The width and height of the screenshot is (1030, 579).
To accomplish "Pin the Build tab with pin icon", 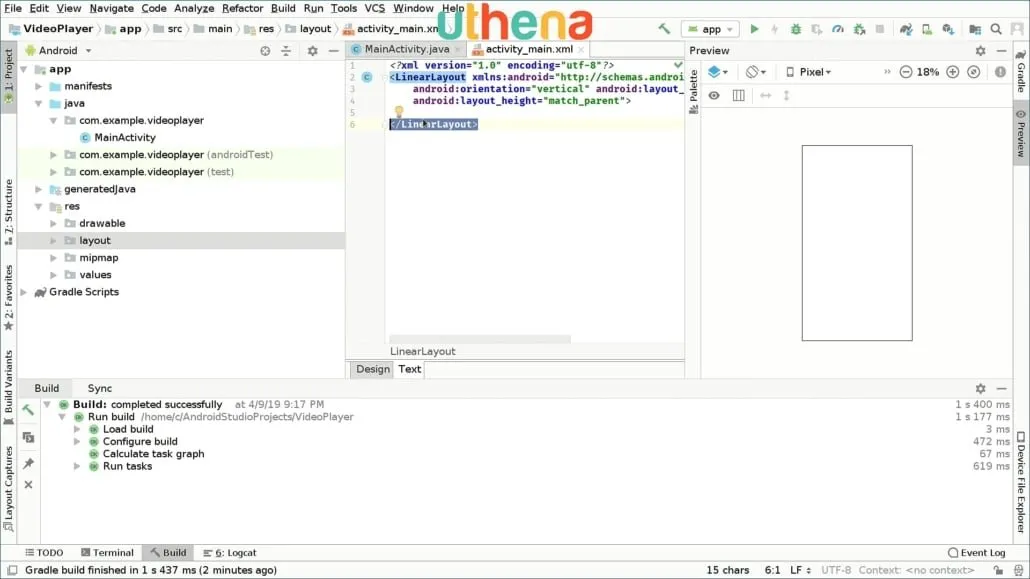I will (28, 463).
